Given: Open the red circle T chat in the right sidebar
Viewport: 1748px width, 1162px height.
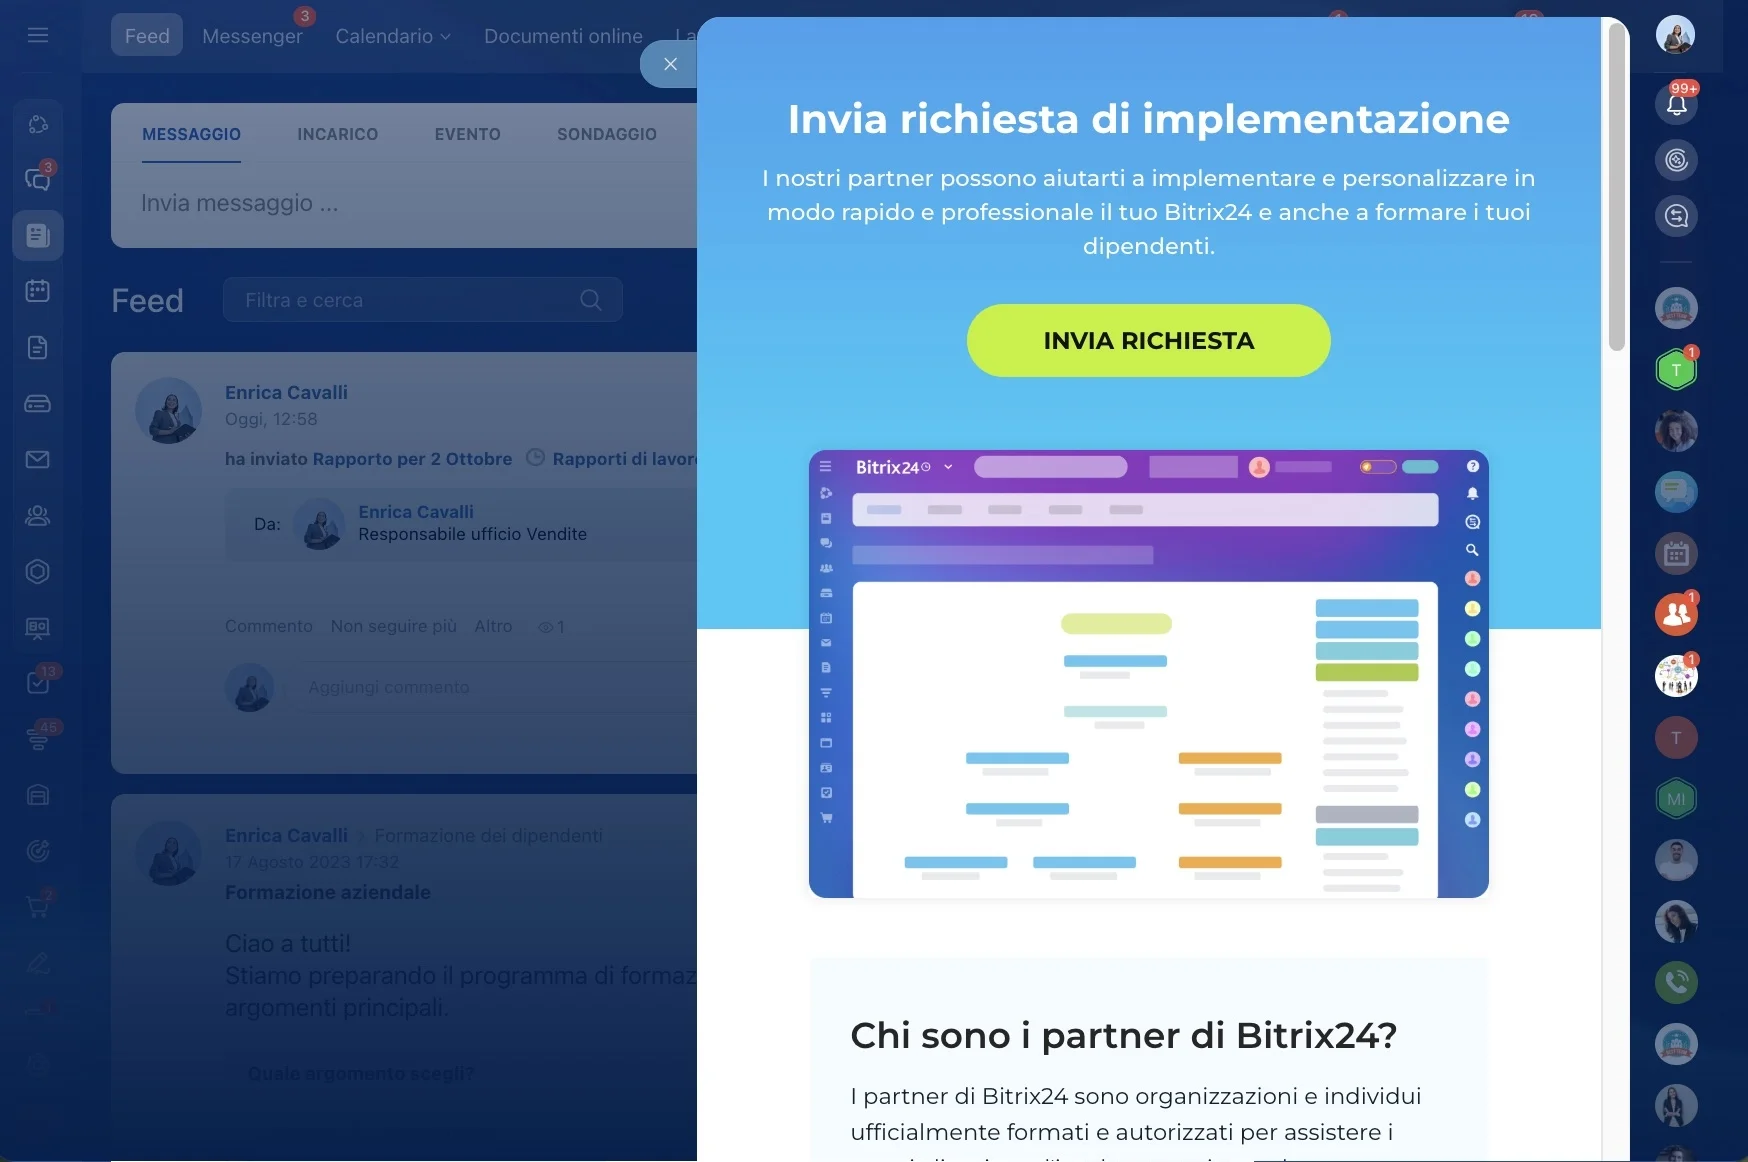Looking at the screenshot, I should pos(1677,738).
